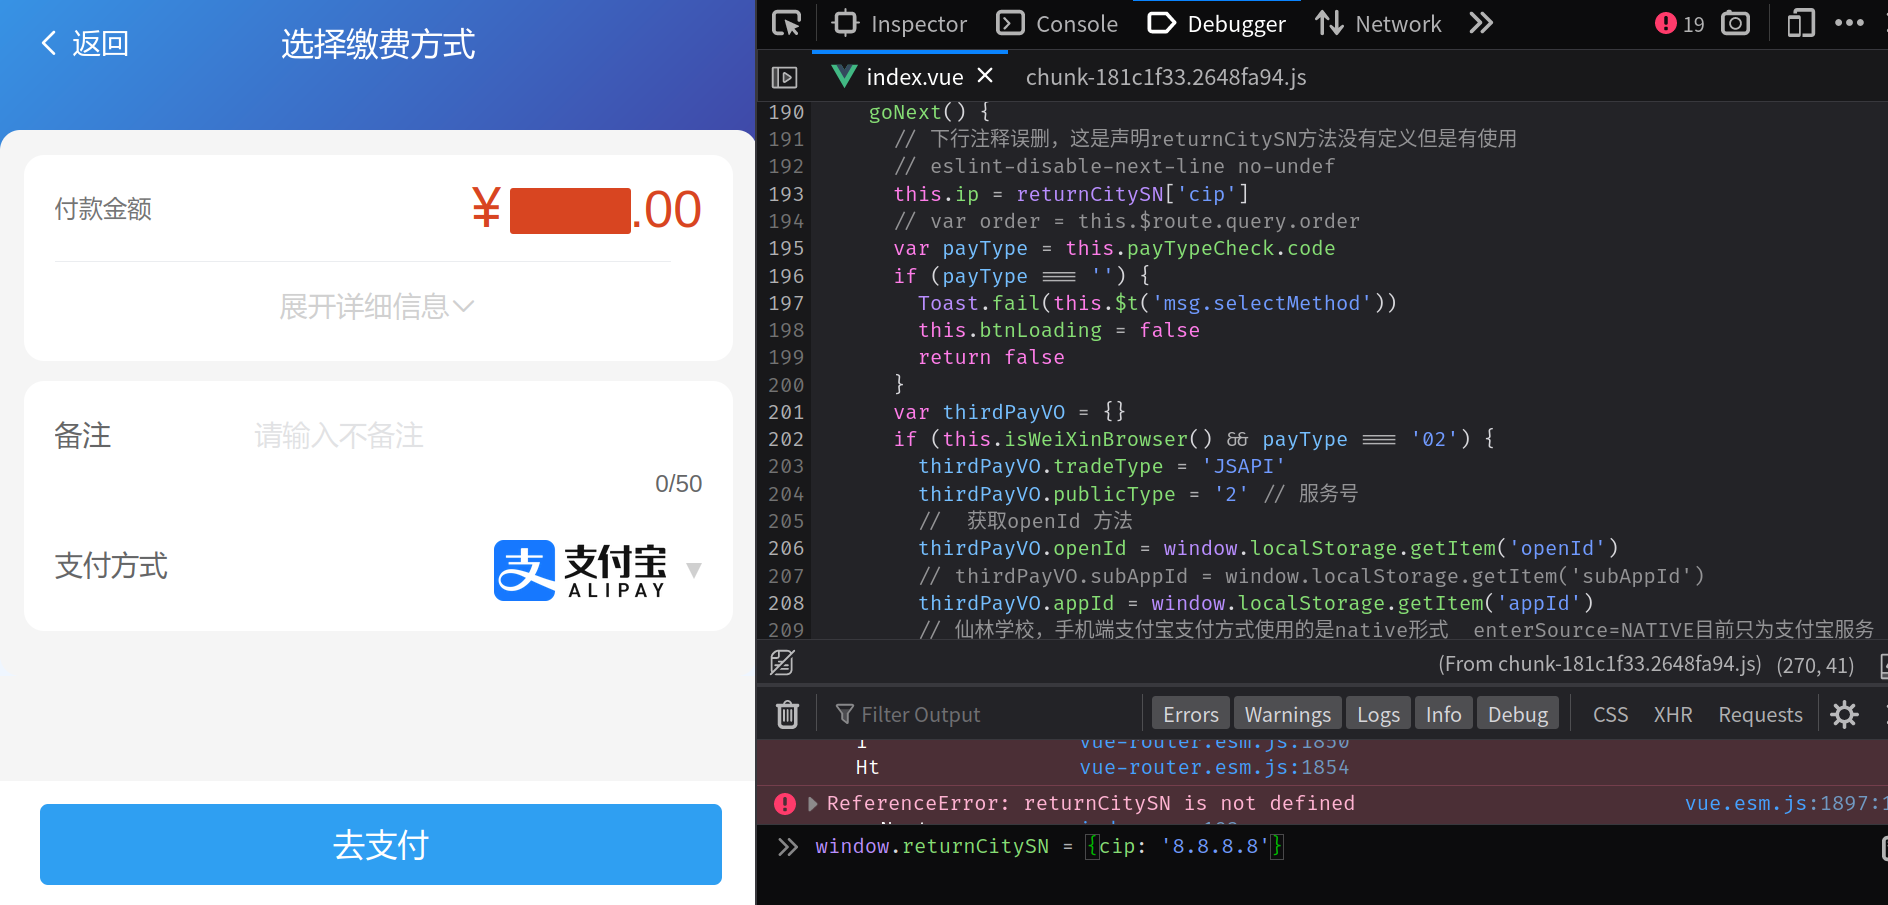The image size is (1888, 905).
Task: Toggle the Info filter button
Action: click(x=1443, y=714)
